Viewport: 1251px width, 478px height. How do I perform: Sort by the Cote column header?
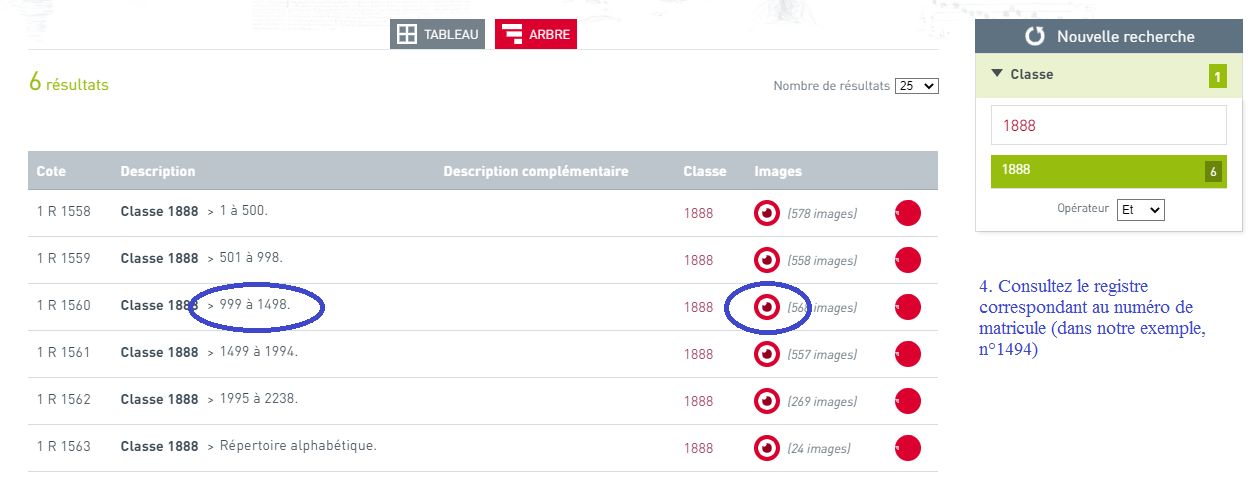click(x=51, y=171)
